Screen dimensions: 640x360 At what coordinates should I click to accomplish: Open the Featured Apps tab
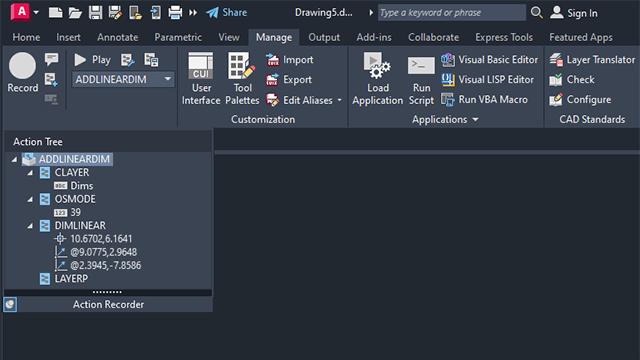pyautogui.click(x=581, y=37)
